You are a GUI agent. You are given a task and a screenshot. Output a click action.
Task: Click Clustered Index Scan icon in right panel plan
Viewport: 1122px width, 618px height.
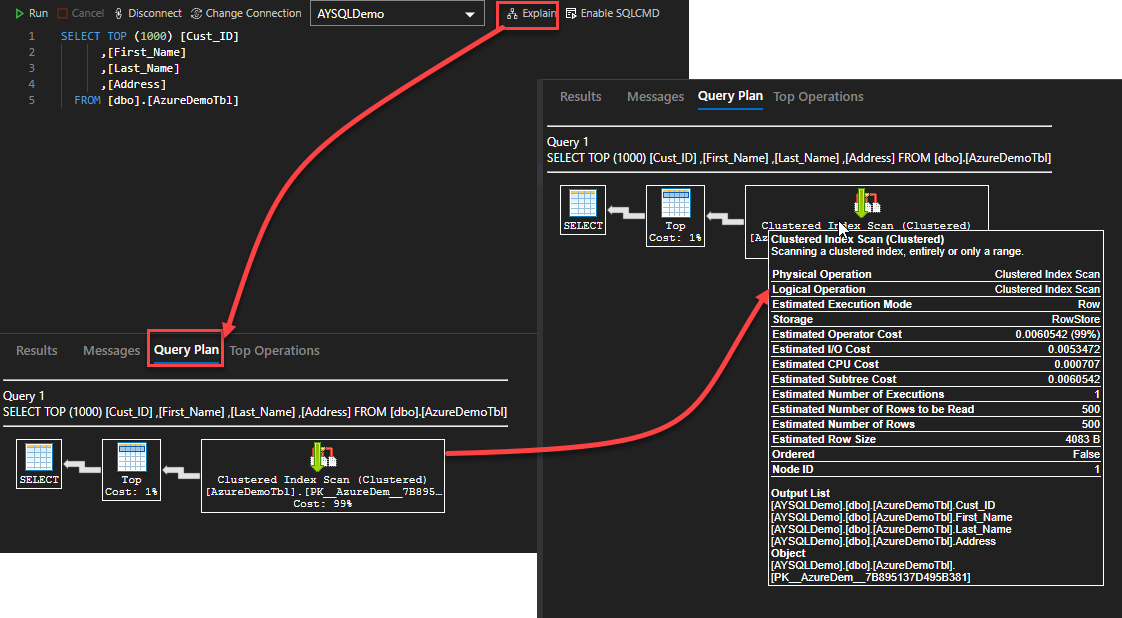tap(867, 204)
